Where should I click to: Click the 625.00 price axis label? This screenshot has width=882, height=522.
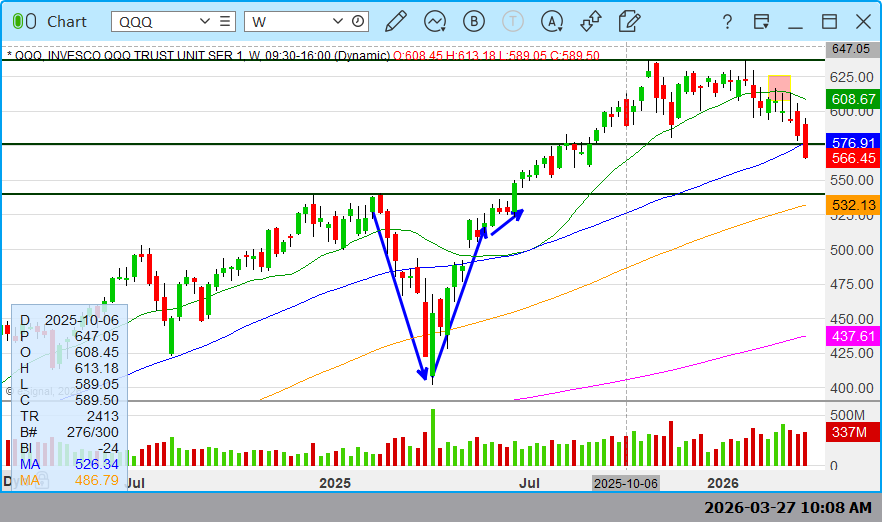(x=852, y=76)
